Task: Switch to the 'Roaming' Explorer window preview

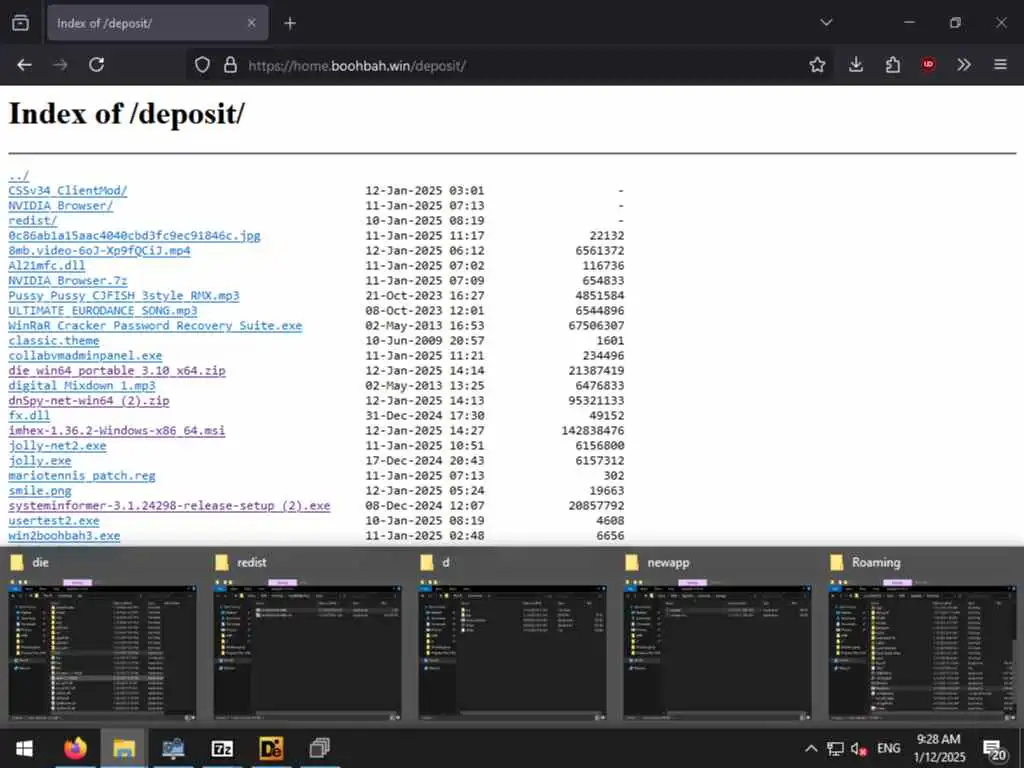Action: (x=923, y=637)
